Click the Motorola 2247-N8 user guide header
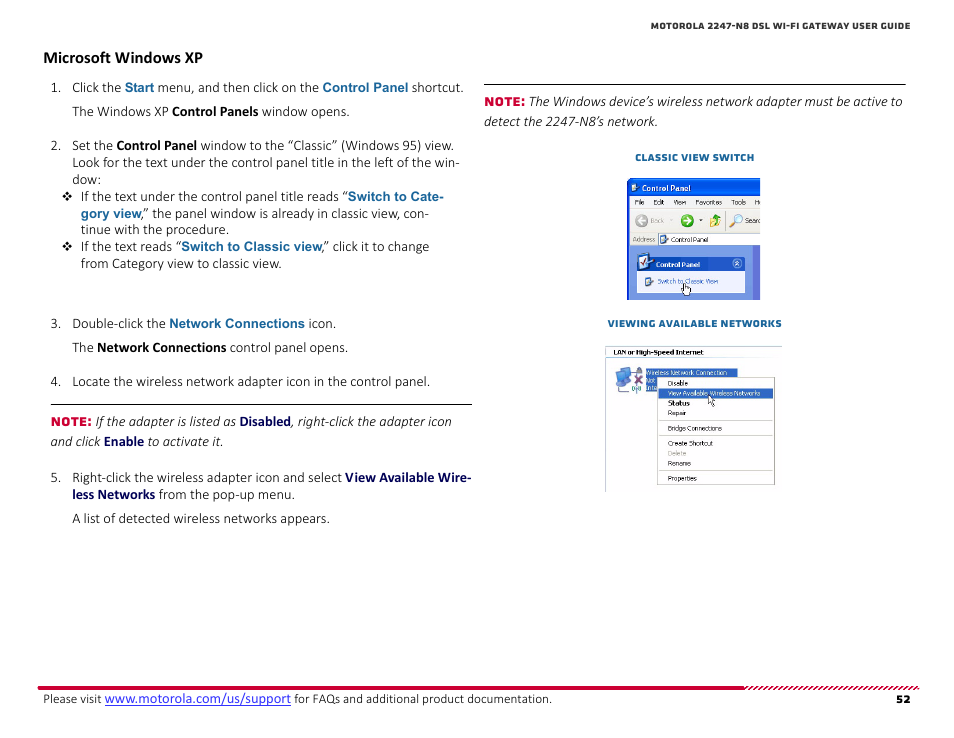 point(781,26)
